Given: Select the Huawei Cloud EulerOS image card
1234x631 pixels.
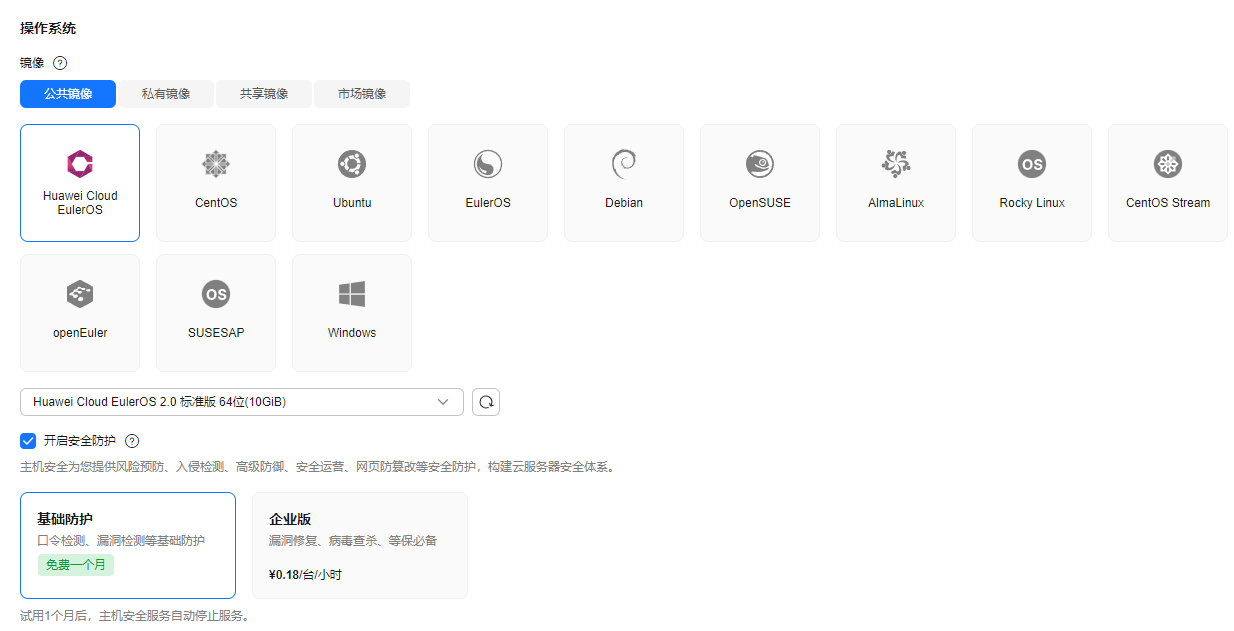Looking at the screenshot, I should coord(80,183).
